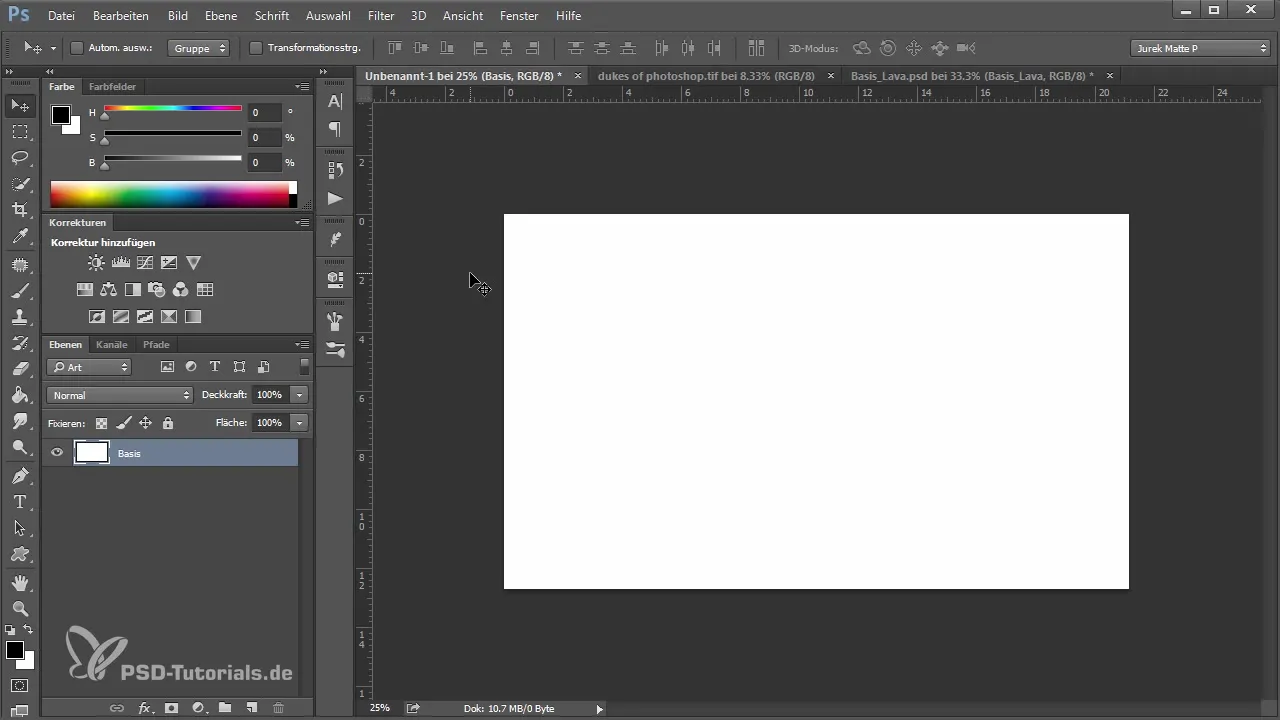This screenshot has width=1280, height=720.
Task: Select the Quick Selection tool
Action: click(20, 184)
